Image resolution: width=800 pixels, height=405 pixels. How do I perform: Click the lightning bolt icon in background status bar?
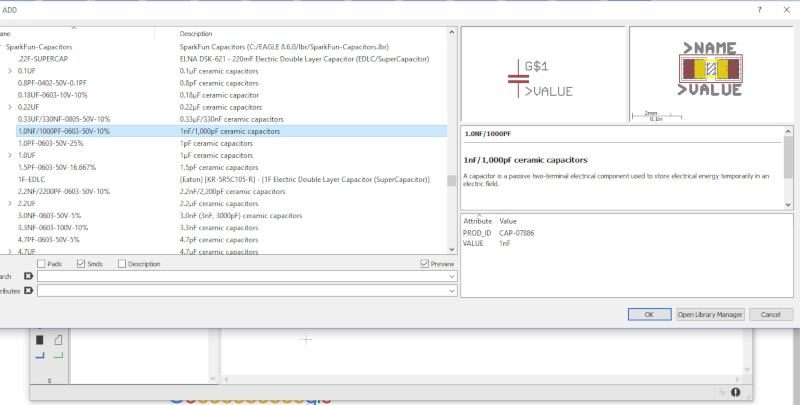click(722, 392)
